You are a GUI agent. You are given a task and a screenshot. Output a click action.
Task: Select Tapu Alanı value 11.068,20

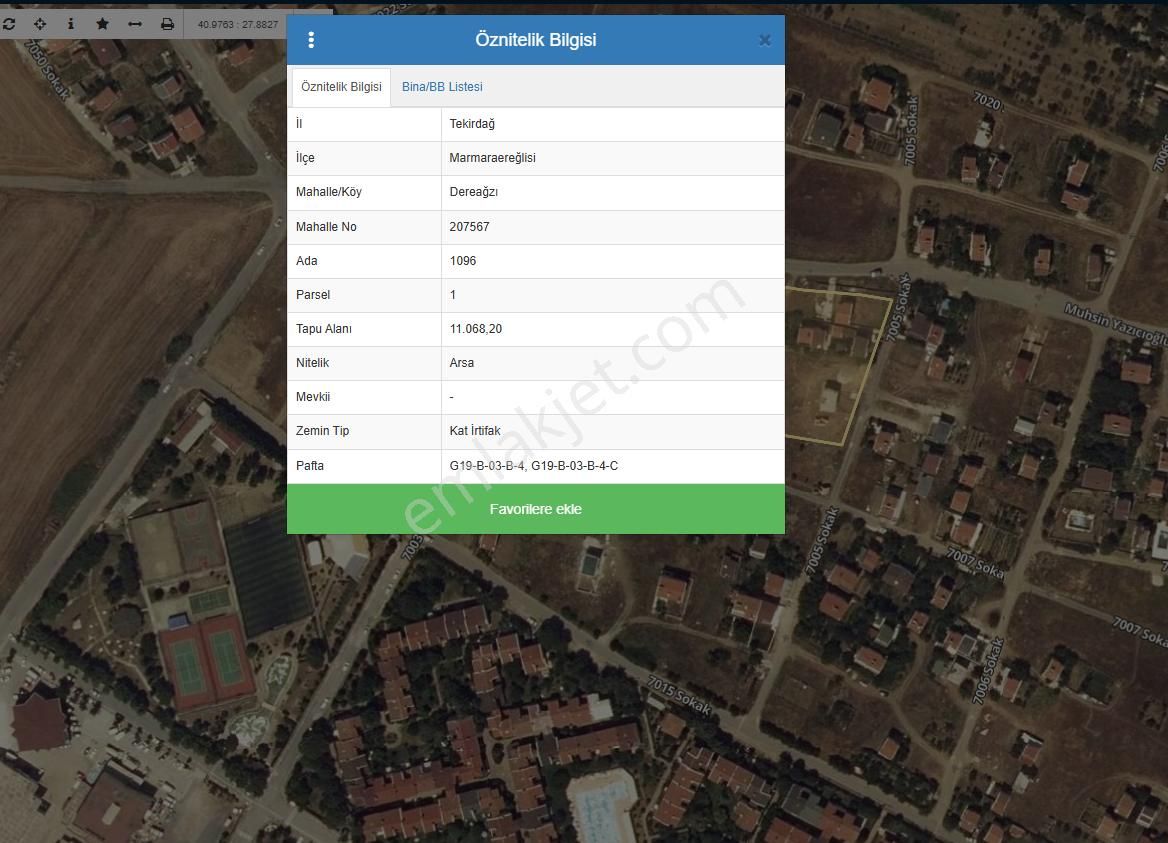point(476,328)
